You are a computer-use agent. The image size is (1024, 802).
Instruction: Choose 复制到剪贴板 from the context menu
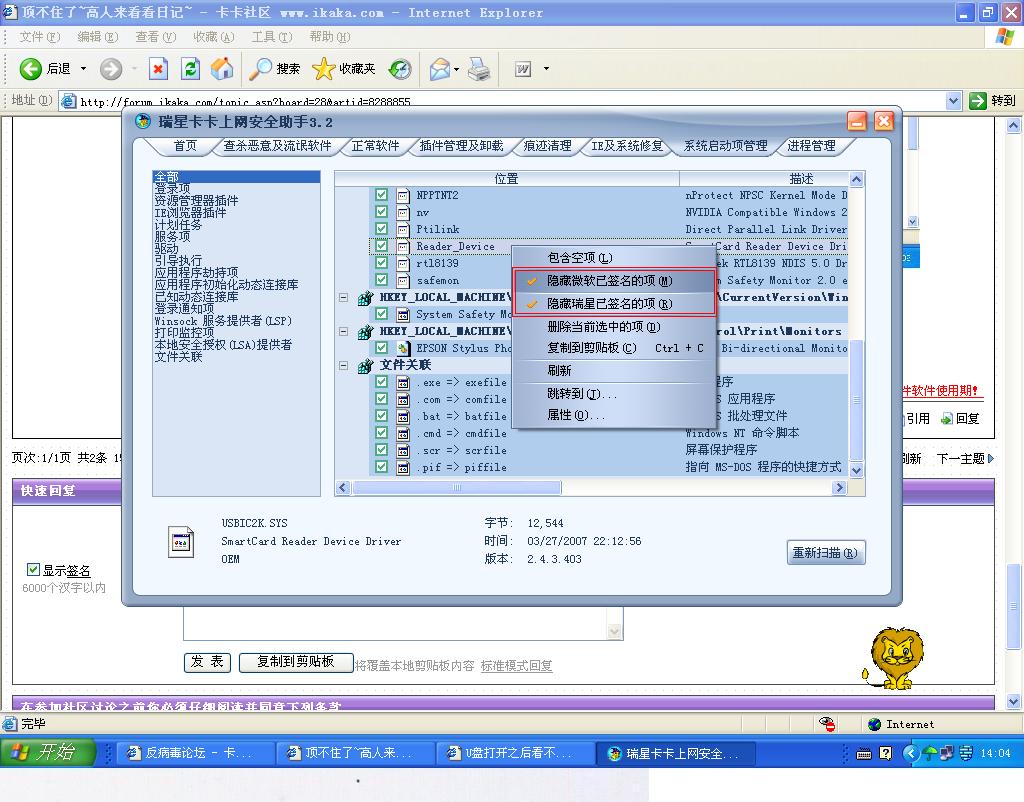click(x=614, y=348)
